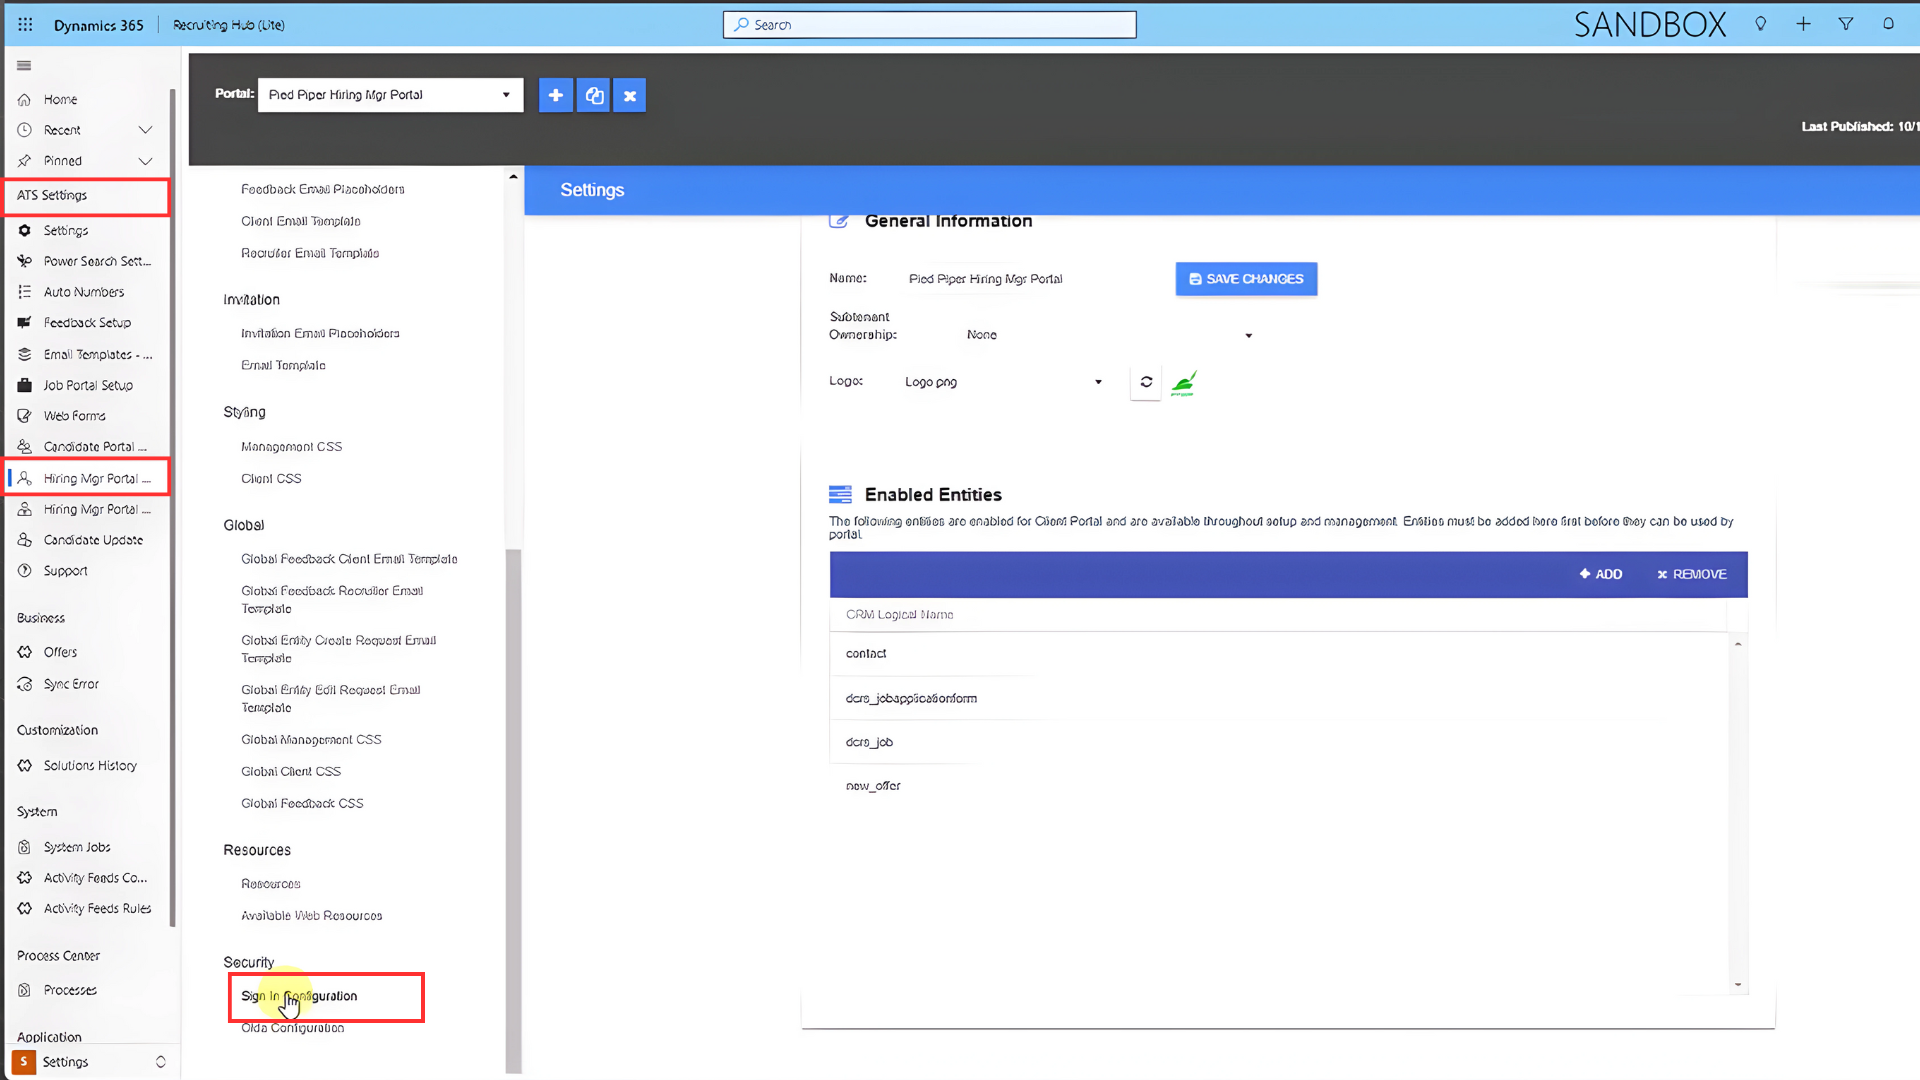Open Client Email Template

click(x=301, y=222)
